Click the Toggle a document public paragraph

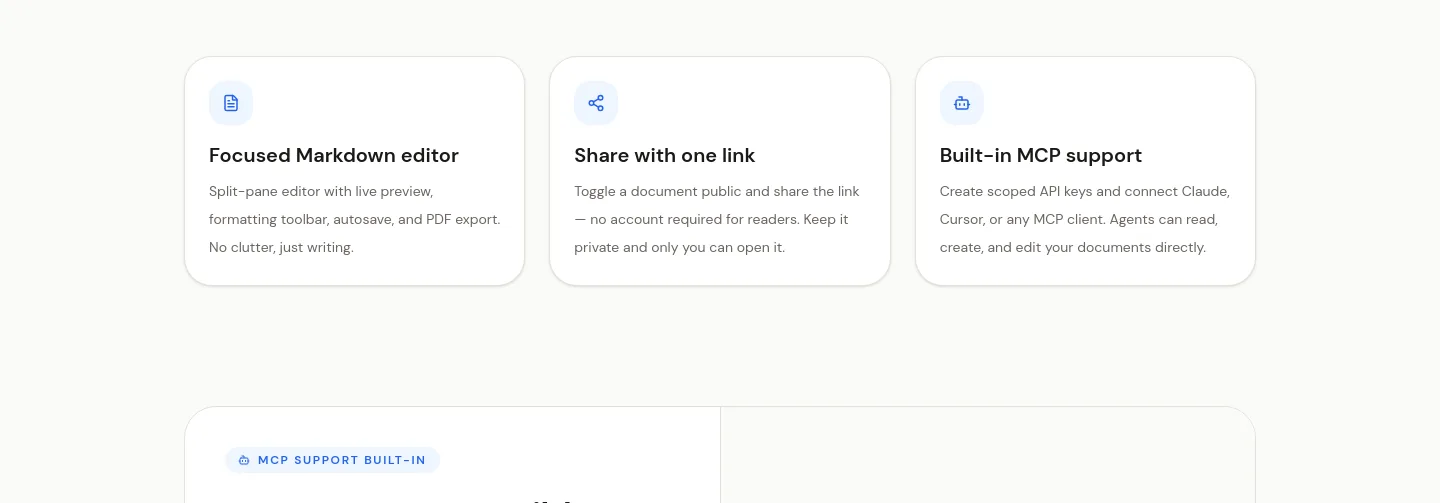click(x=717, y=219)
